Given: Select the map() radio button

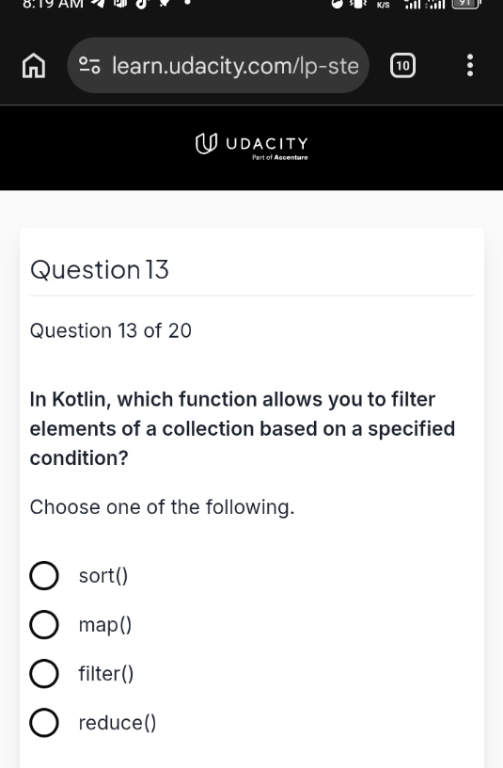Looking at the screenshot, I should [44, 624].
